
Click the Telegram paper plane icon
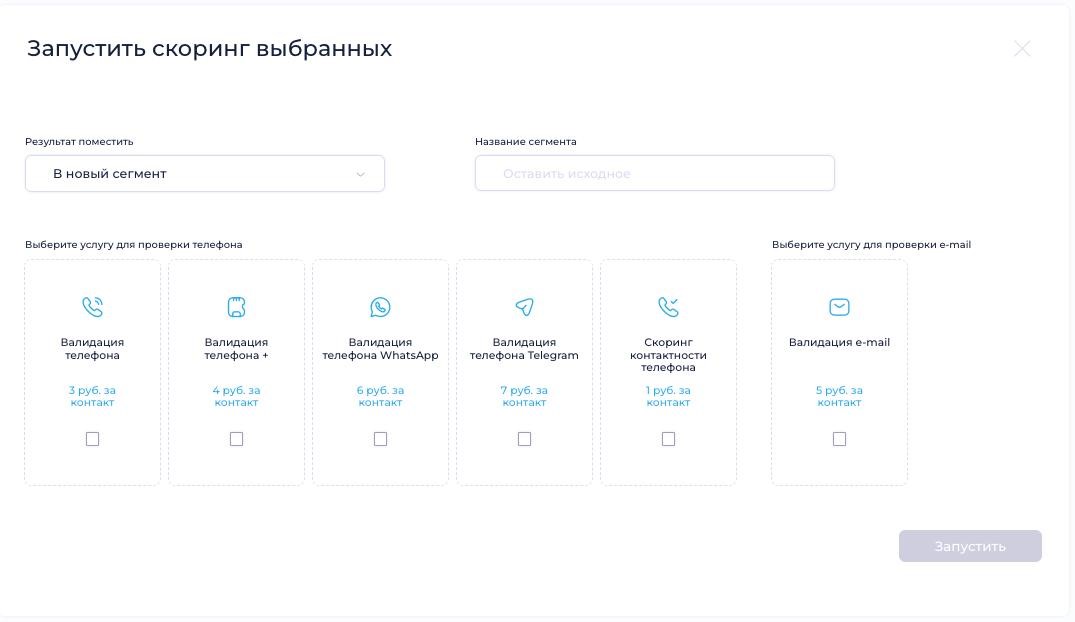pos(524,307)
